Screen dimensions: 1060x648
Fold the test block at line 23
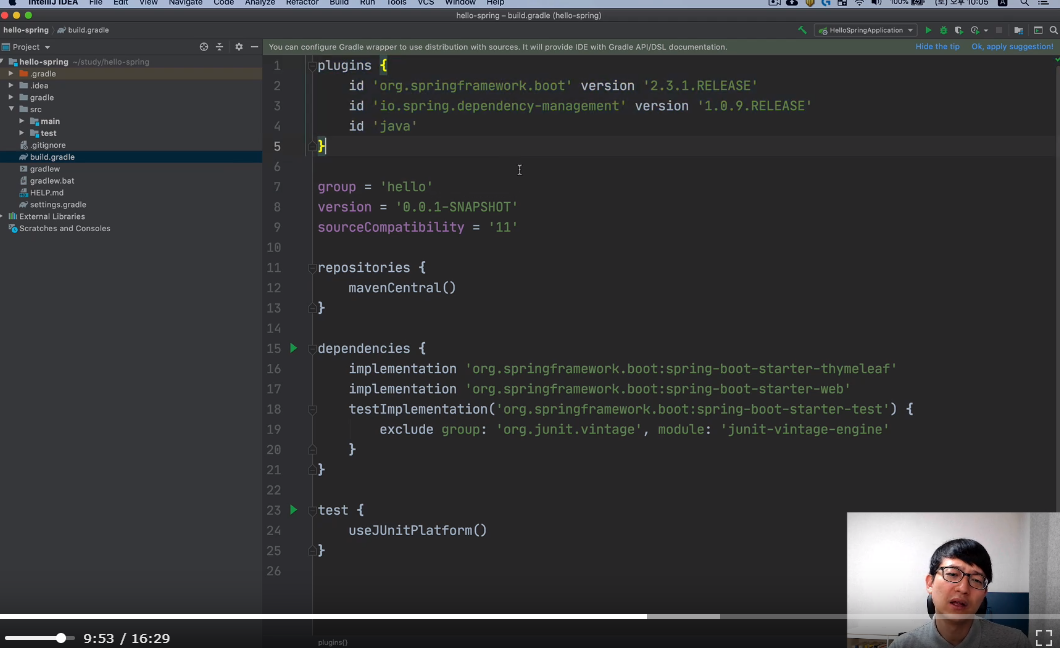312,510
